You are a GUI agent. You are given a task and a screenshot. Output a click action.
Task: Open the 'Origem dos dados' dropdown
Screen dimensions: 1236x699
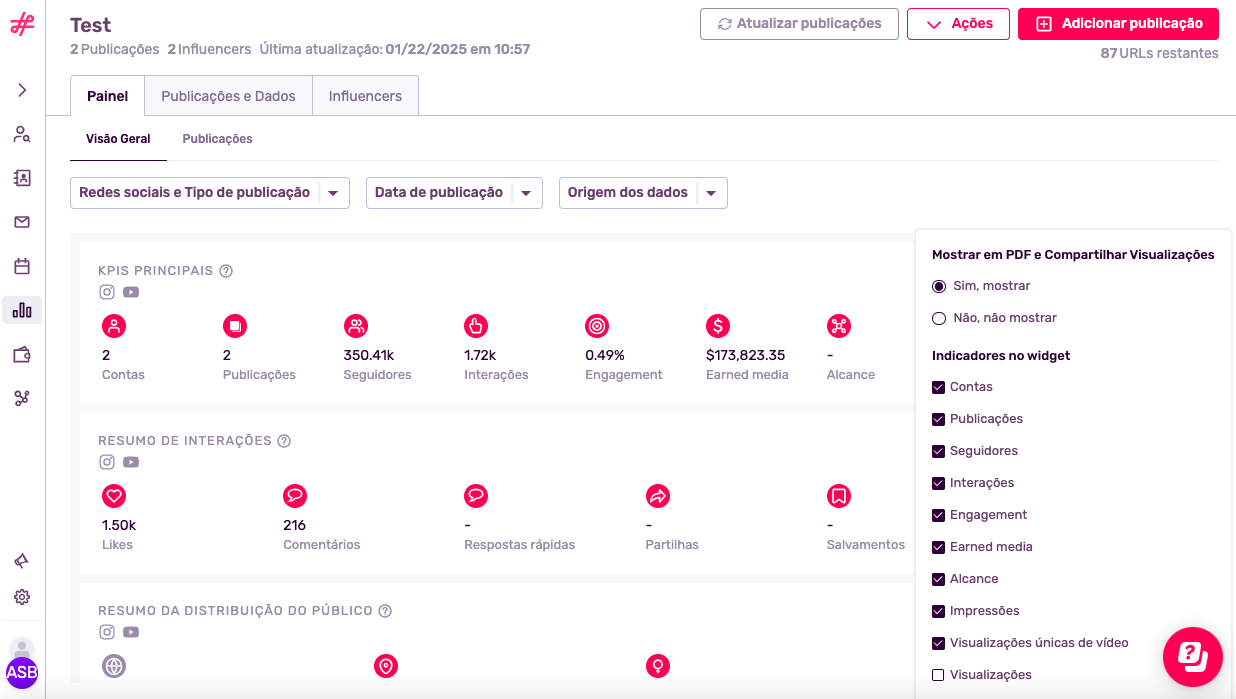point(643,193)
